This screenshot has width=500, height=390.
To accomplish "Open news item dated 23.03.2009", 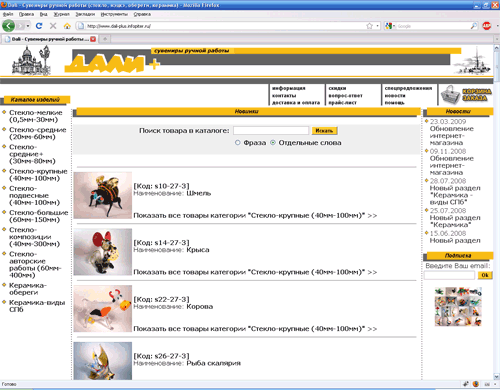I will [x=452, y=132].
